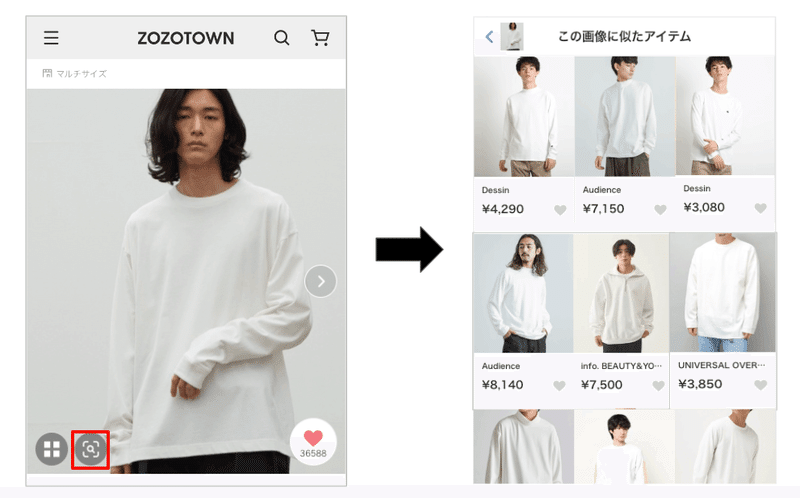Favorite the item with 36588 likes
This screenshot has width=800, height=498.
(x=313, y=442)
